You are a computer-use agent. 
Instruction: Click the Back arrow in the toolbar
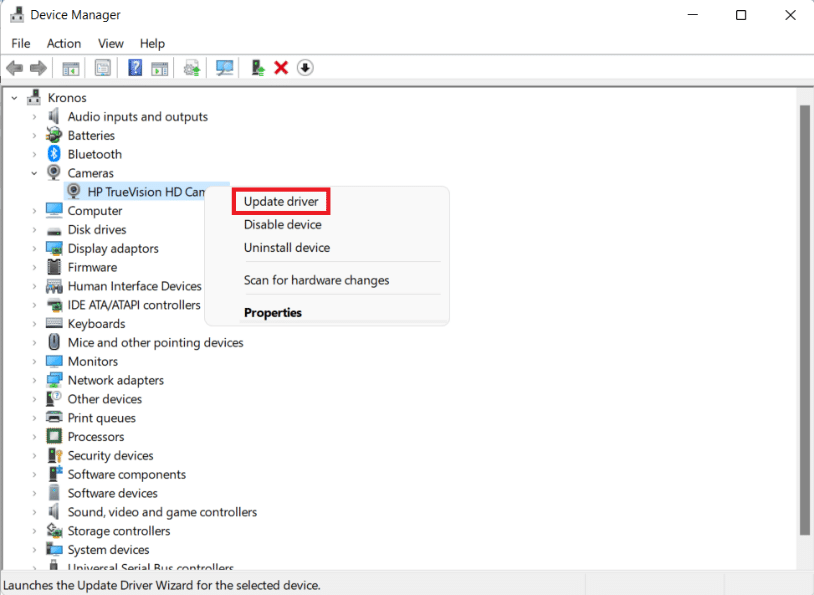pos(14,68)
